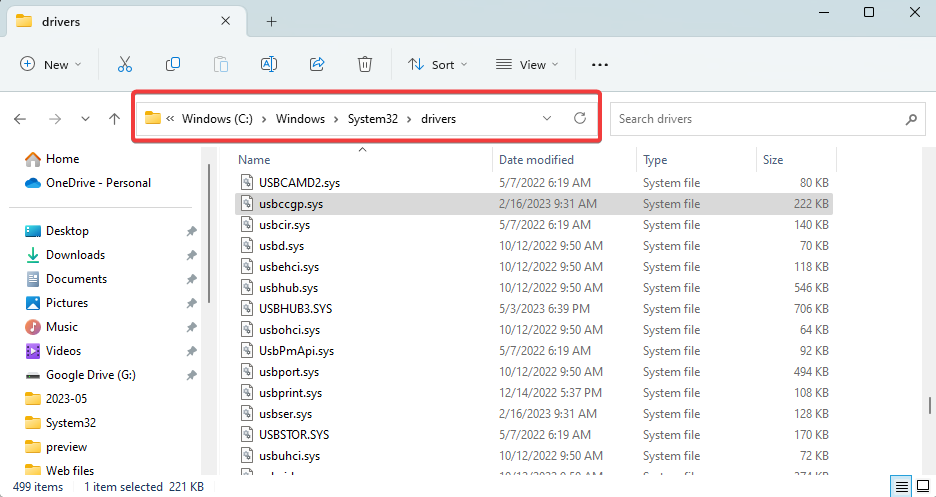Screen dimensions: 936x497
Task: Click the search magnifier icon
Action: pyautogui.click(x=911, y=119)
